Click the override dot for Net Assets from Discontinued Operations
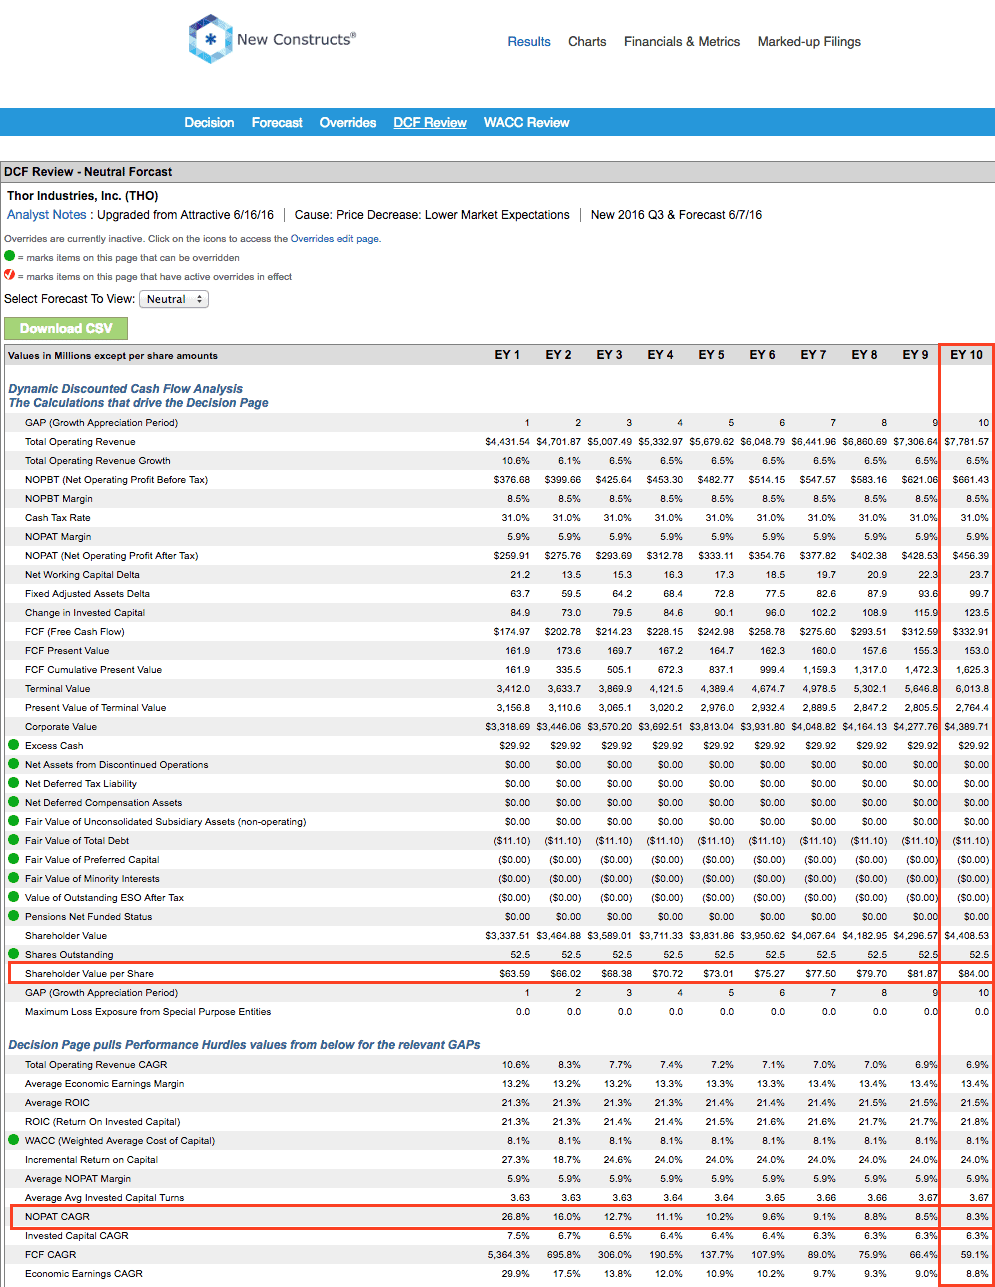 14,764
